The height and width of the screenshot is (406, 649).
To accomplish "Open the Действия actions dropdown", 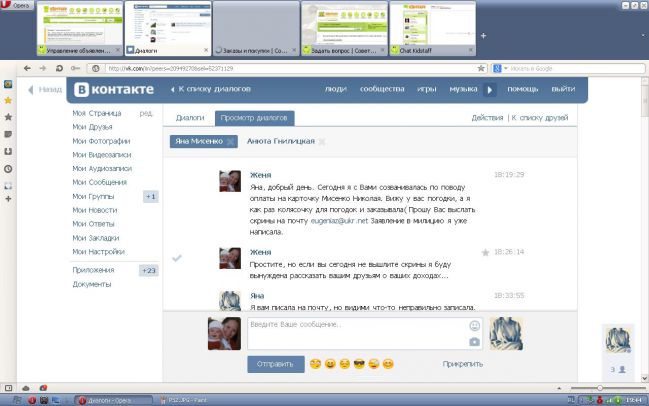I will 487,118.
